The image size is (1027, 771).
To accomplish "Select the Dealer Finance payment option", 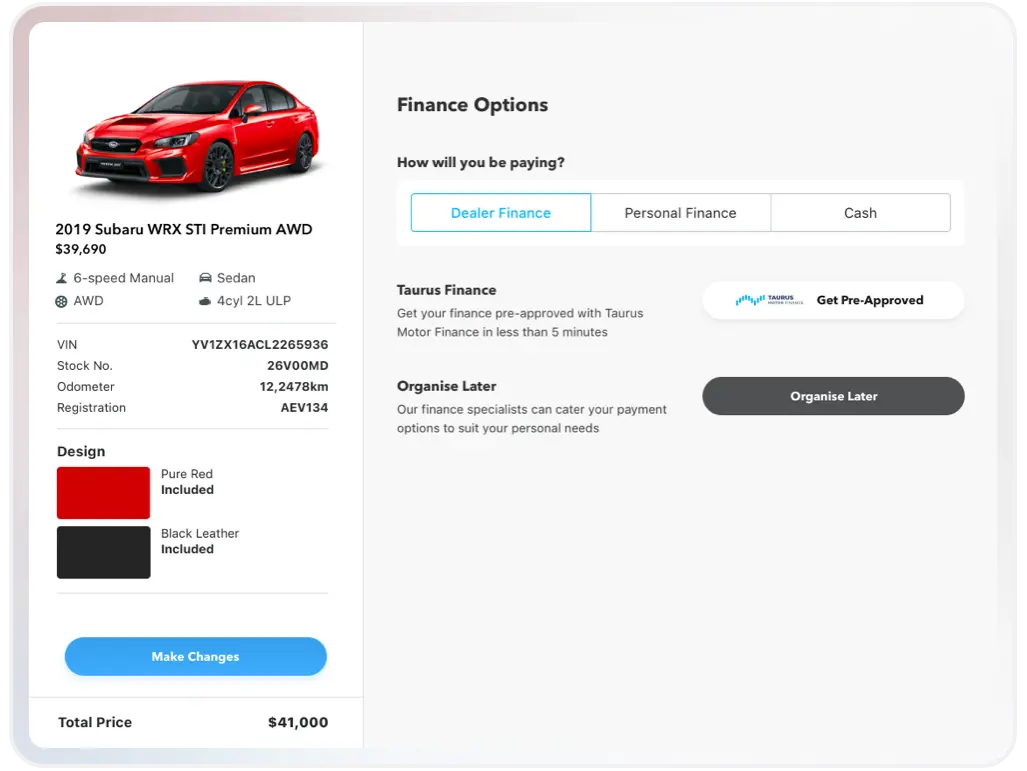I will pyautogui.click(x=501, y=213).
